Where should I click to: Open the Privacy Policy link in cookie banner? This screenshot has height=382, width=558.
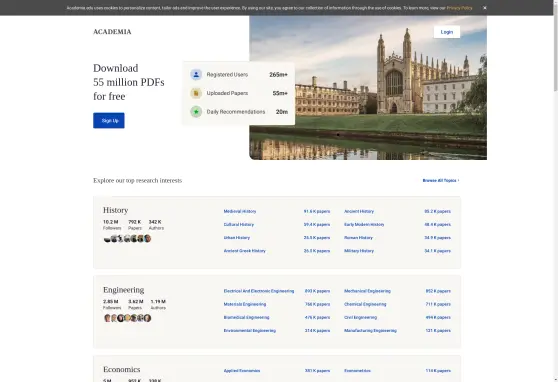click(x=459, y=8)
